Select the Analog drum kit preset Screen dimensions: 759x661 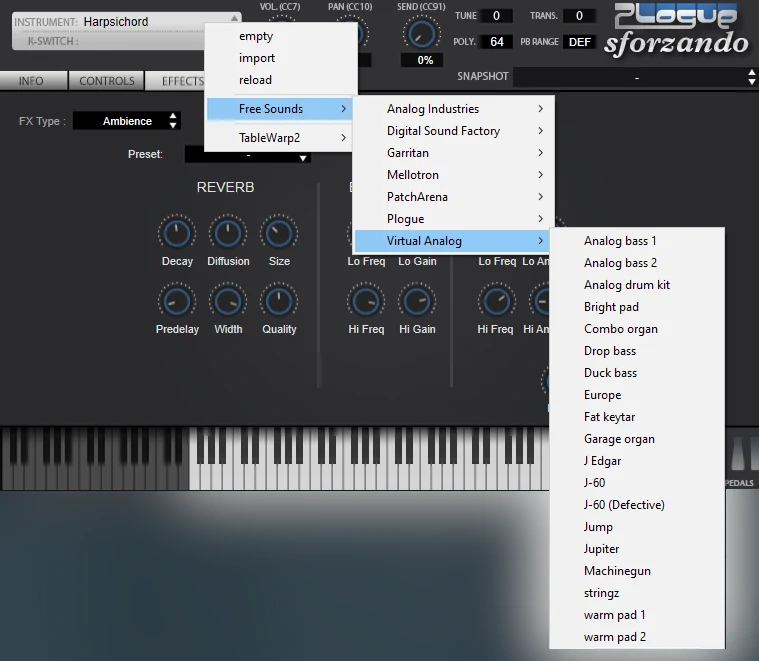(x=627, y=285)
